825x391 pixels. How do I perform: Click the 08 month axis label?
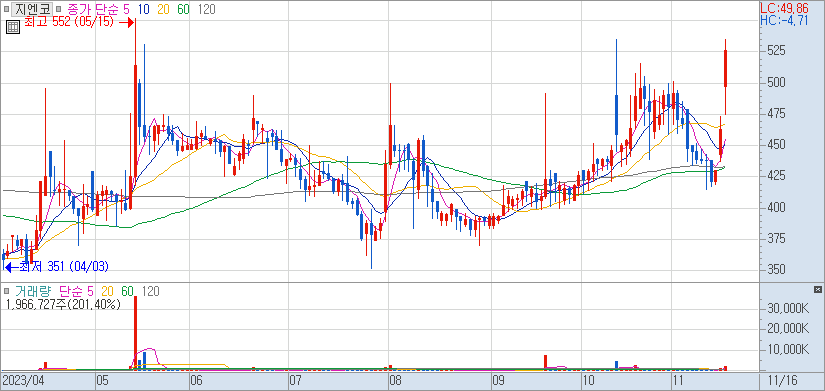pyautogui.click(x=395, y=380)
